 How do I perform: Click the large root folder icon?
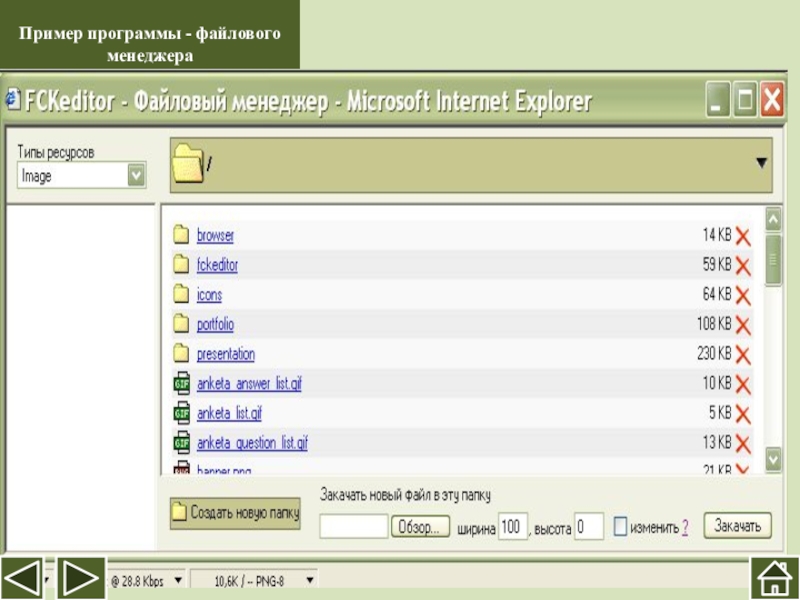pyautogui.click(x=188, y=163)
